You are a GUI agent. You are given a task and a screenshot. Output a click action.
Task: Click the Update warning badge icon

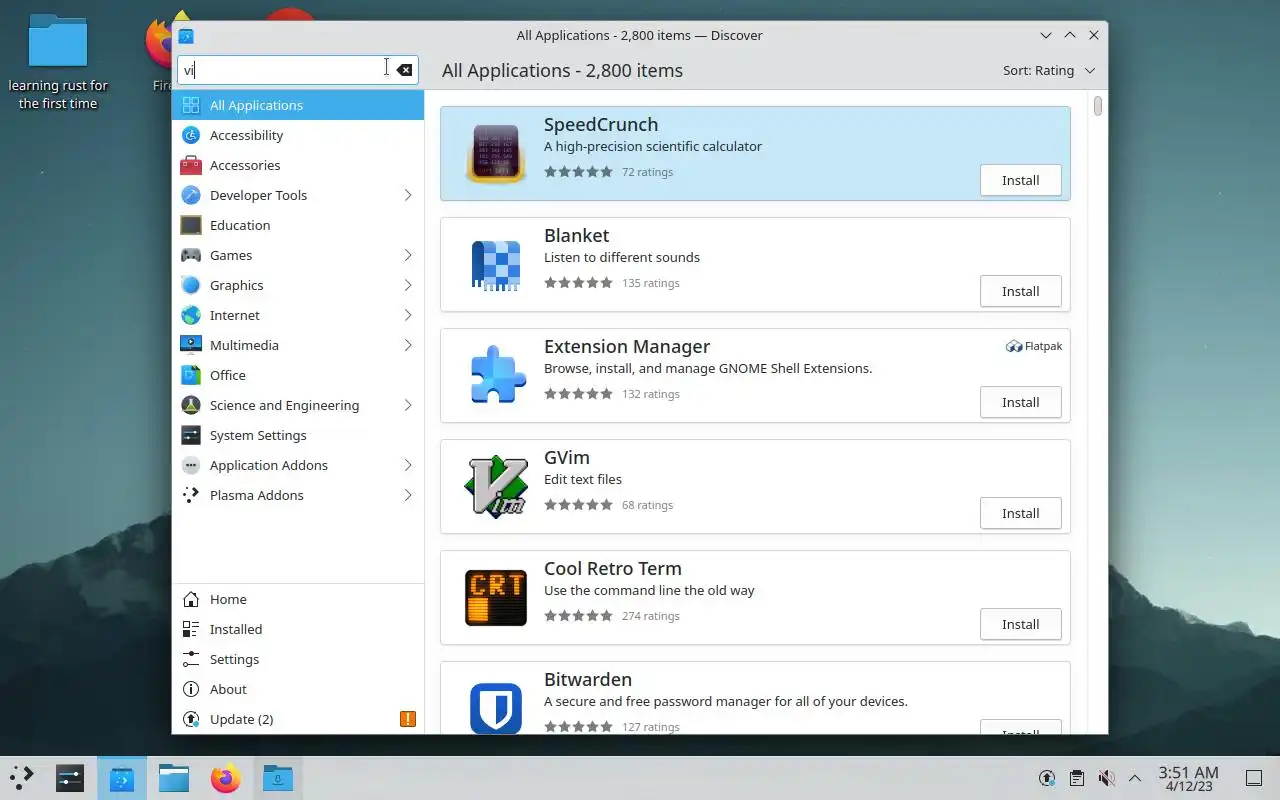[x=407, y=719]
